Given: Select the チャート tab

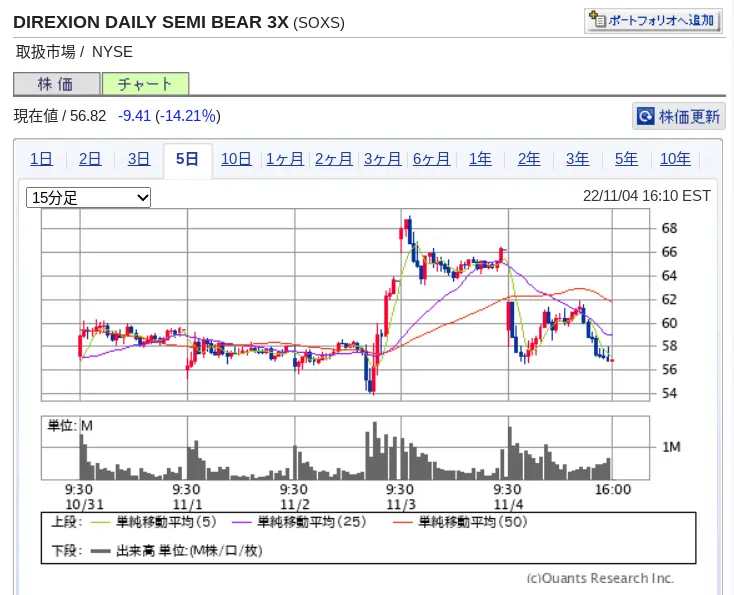Looking at the screenshot, I should coord(146,84).
